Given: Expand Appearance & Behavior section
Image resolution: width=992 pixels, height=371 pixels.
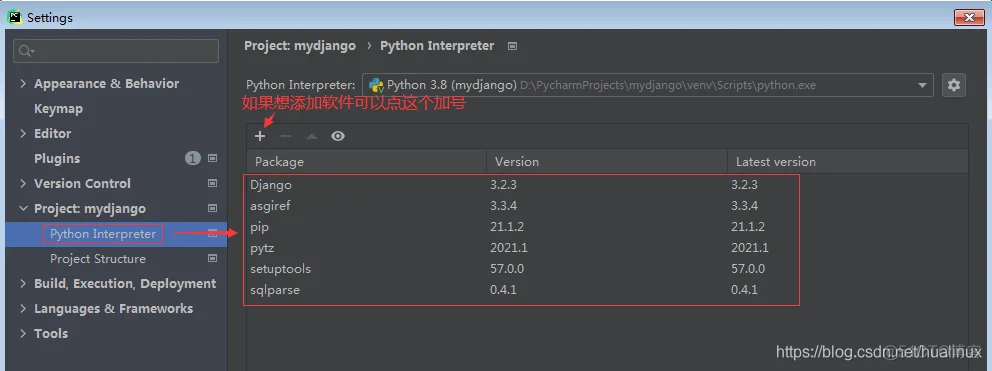Looking at the screenshot, I should pyautogui.click(x=23, y=84).
